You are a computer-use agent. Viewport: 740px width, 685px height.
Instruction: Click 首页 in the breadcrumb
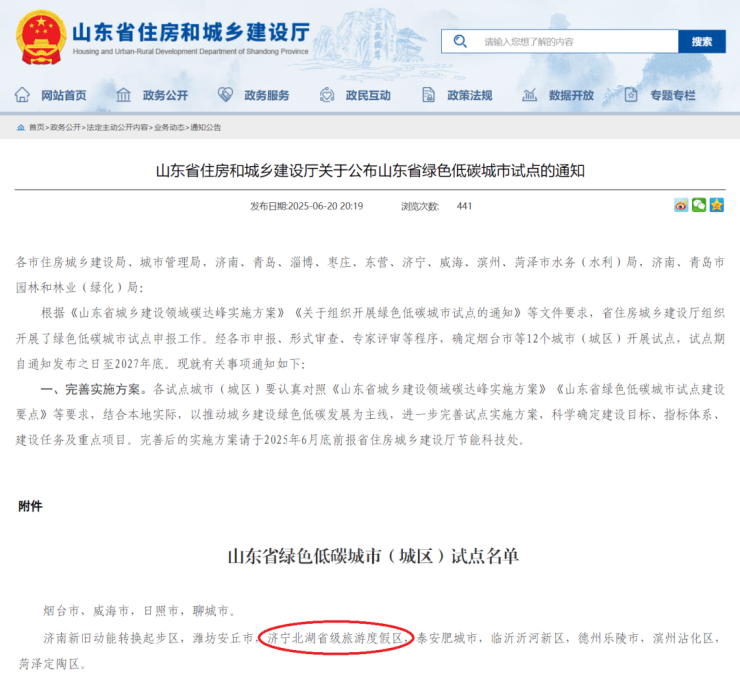[36, 128]
